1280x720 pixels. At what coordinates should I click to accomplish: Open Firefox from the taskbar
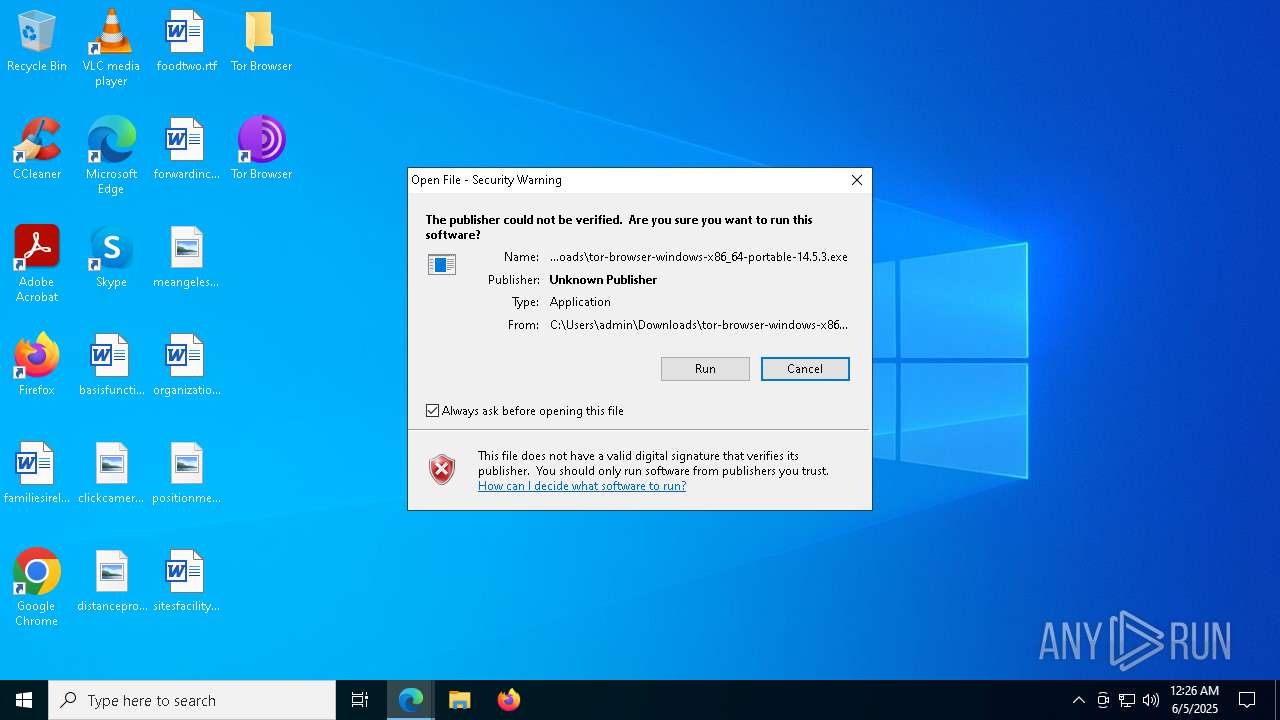click(508, 700)
